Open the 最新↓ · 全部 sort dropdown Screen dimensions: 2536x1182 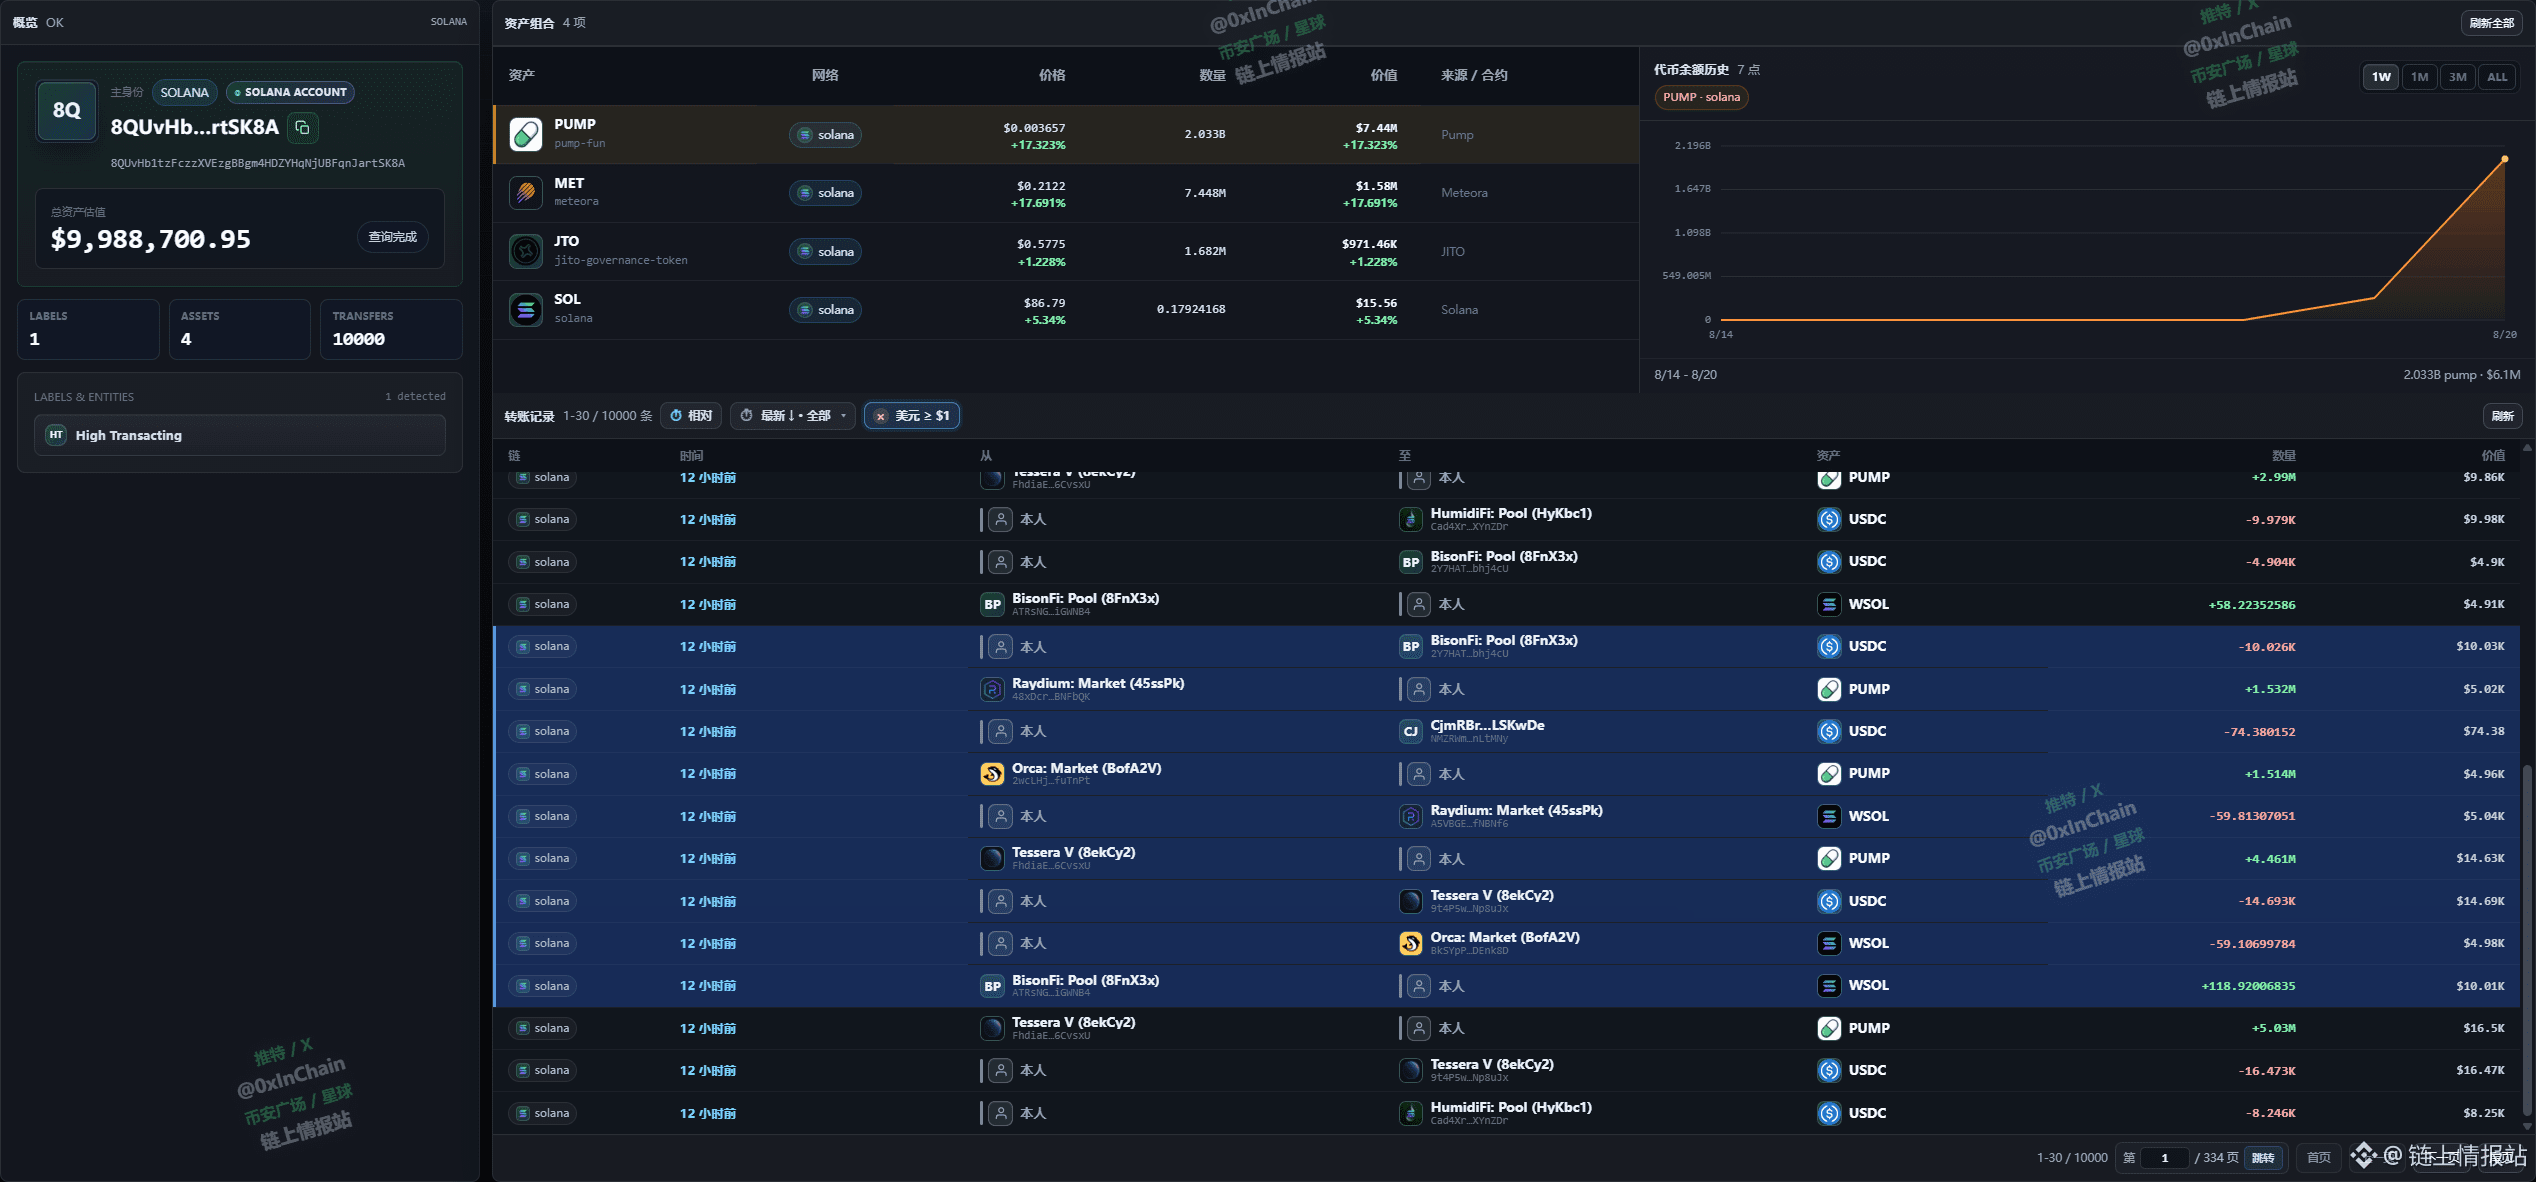click(794, 416)
